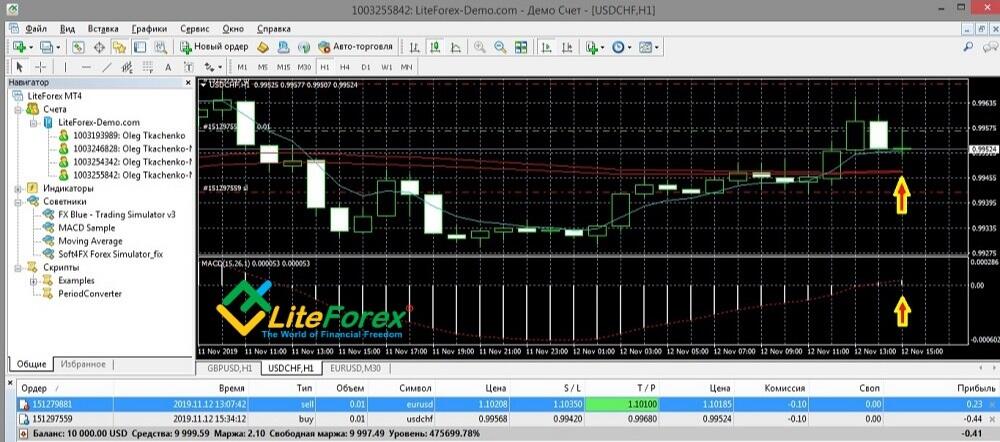The image size is (1000, 442).
Task: Toggle the Strategy Tester toolbar icon
Action: tap(160, 47)
